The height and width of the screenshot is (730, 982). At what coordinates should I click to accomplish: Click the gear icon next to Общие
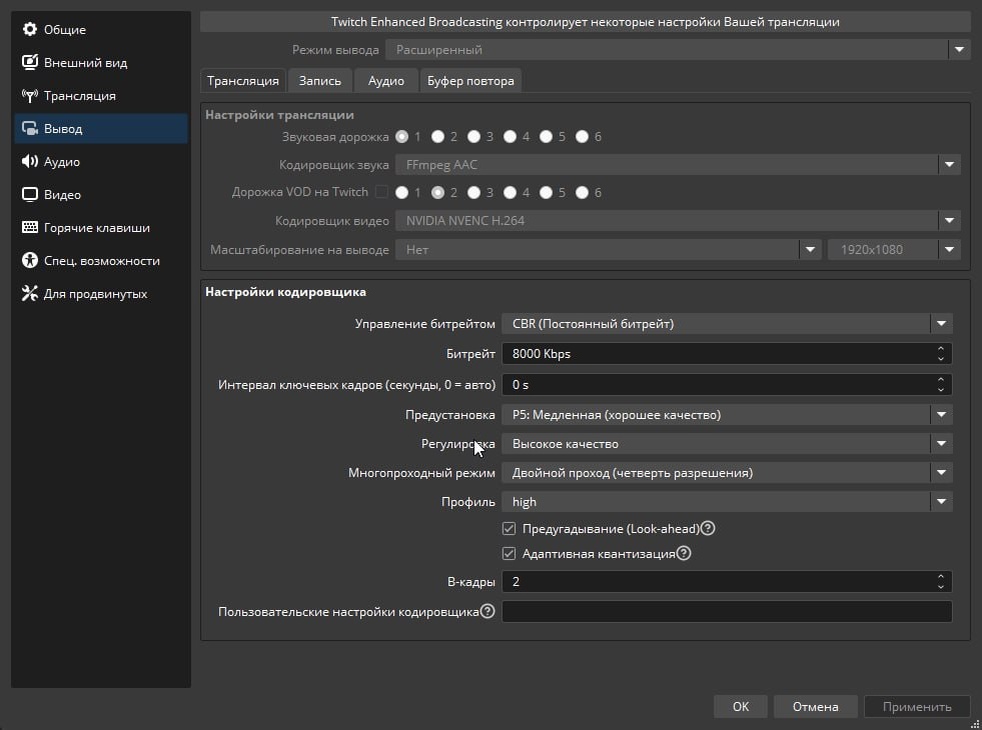29,29
